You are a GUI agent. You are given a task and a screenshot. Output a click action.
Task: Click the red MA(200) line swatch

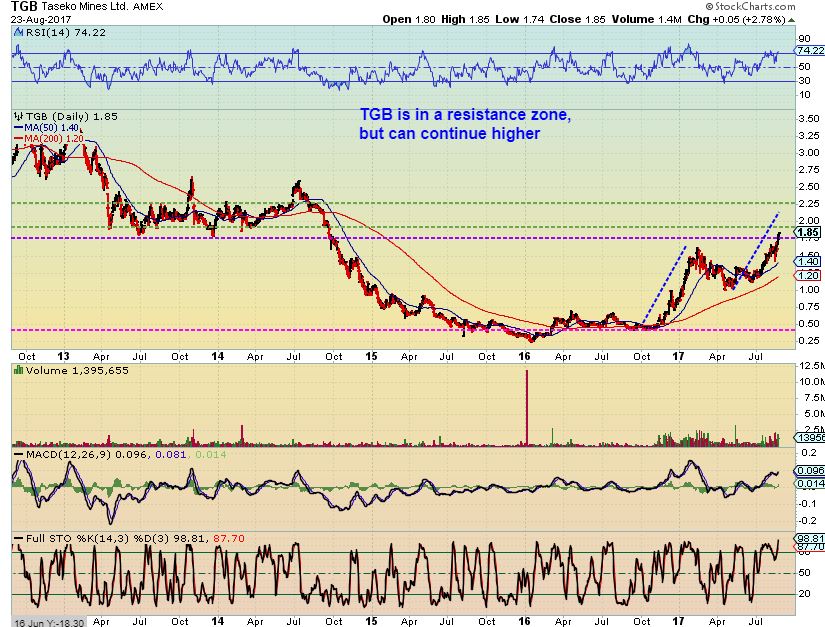(x=18, y=138)
